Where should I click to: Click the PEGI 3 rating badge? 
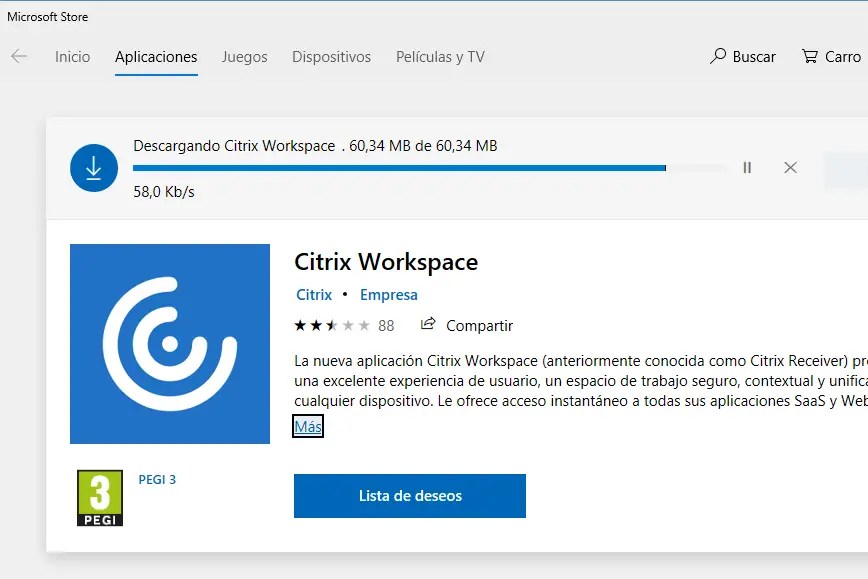coord(100,498)
